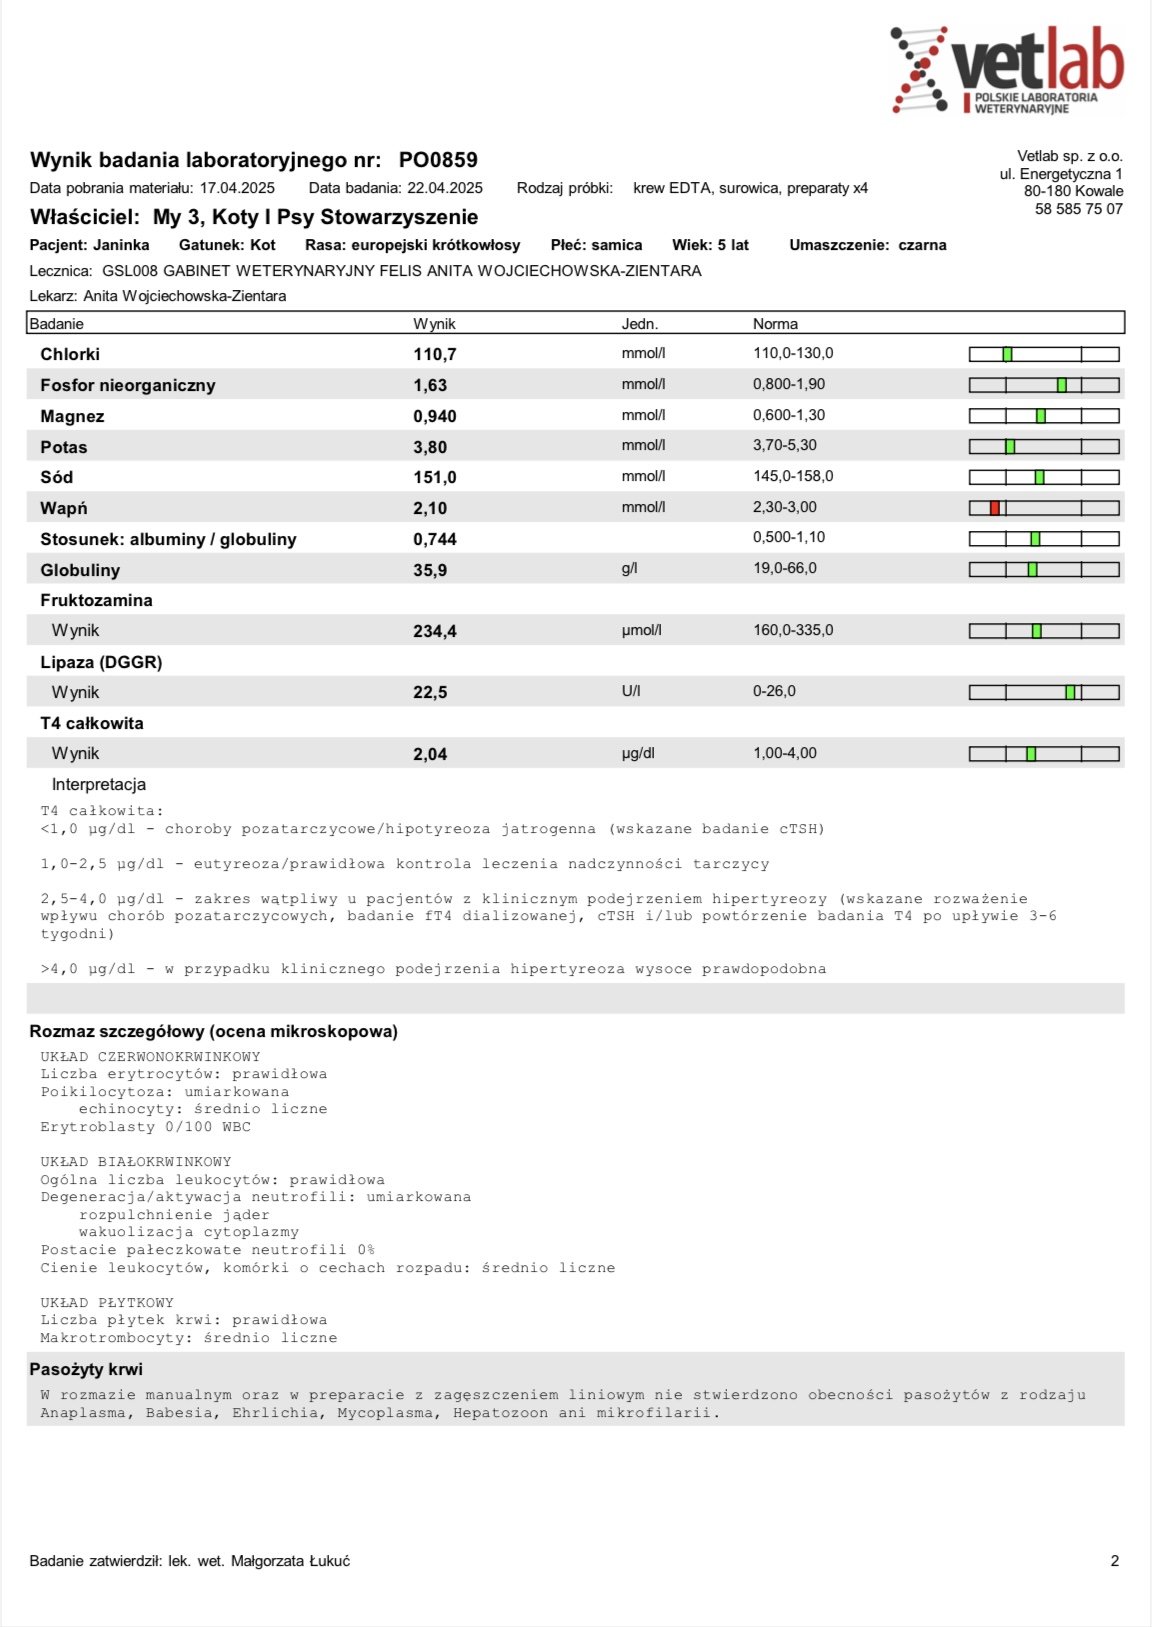Click the Chlorki range indicator bar
The width and height of the screenshot is (1152, 1627).
tap(1044, 354)
